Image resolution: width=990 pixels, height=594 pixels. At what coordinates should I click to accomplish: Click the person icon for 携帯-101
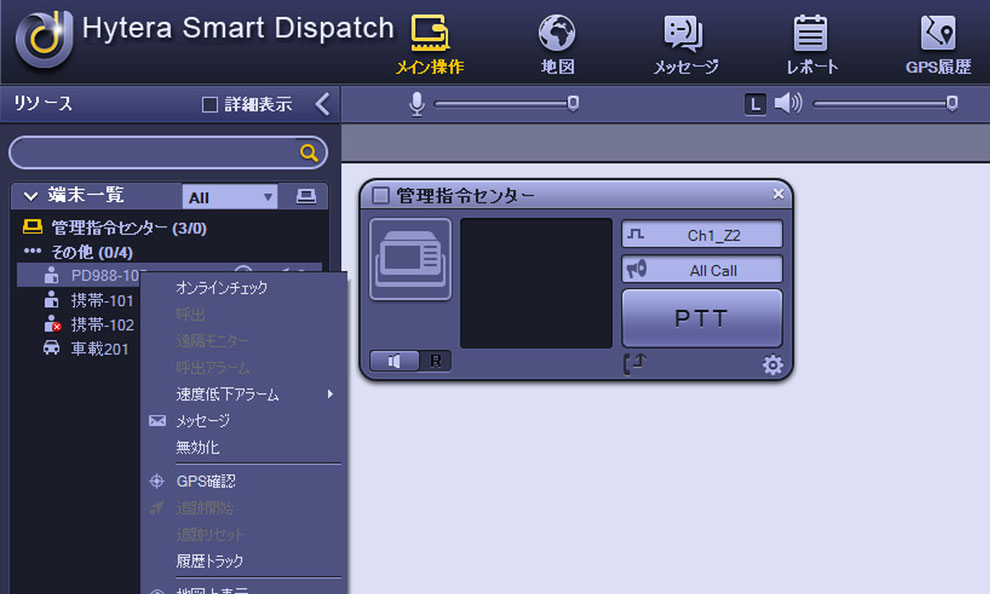point(51,300)
